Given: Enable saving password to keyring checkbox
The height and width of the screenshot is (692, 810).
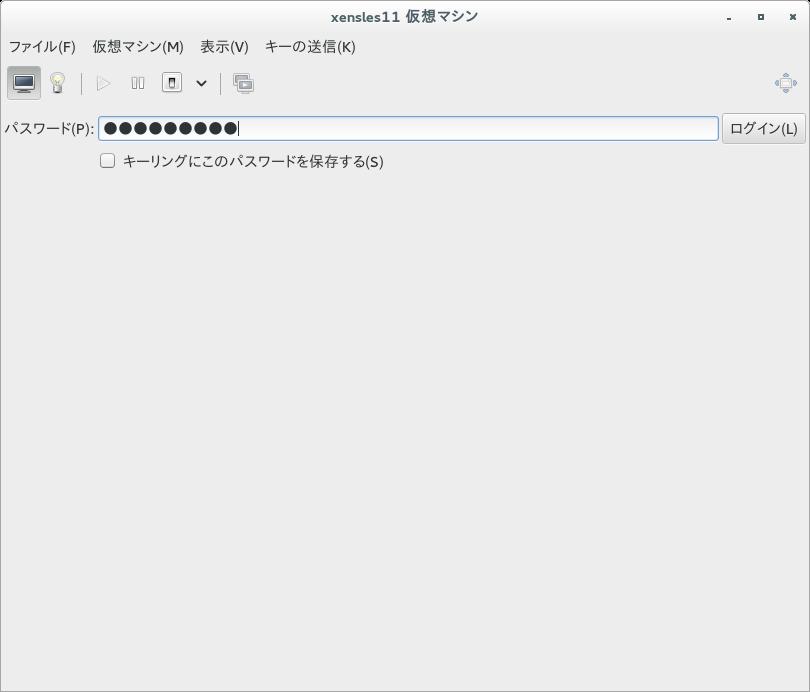Looking at the screenshot, I should [x=107, y=161].
